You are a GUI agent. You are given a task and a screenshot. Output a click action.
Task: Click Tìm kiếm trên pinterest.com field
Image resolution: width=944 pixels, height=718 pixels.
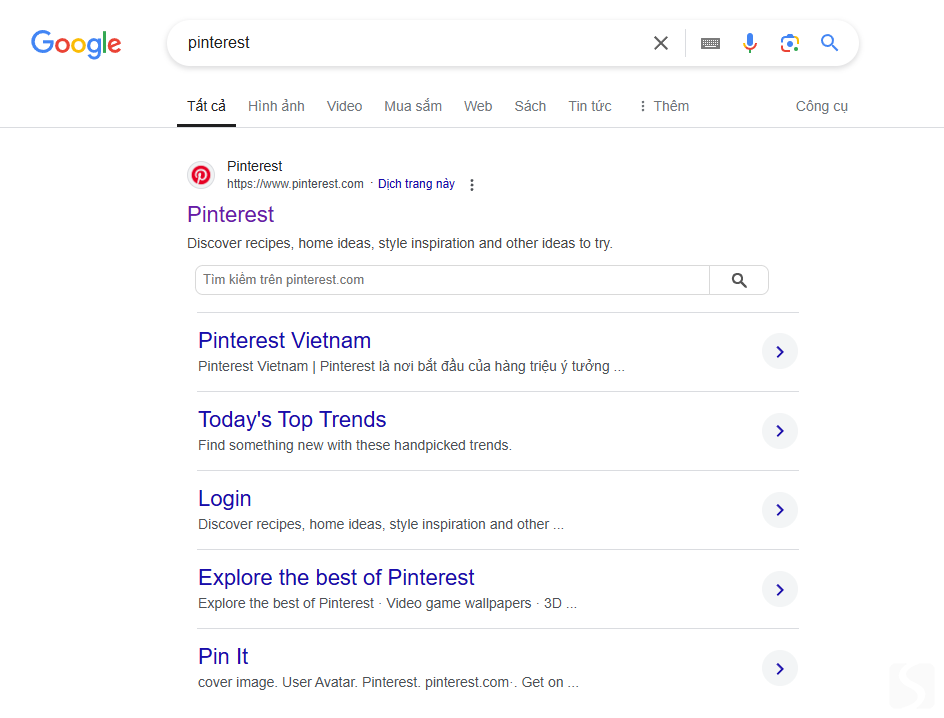(452, 280)
